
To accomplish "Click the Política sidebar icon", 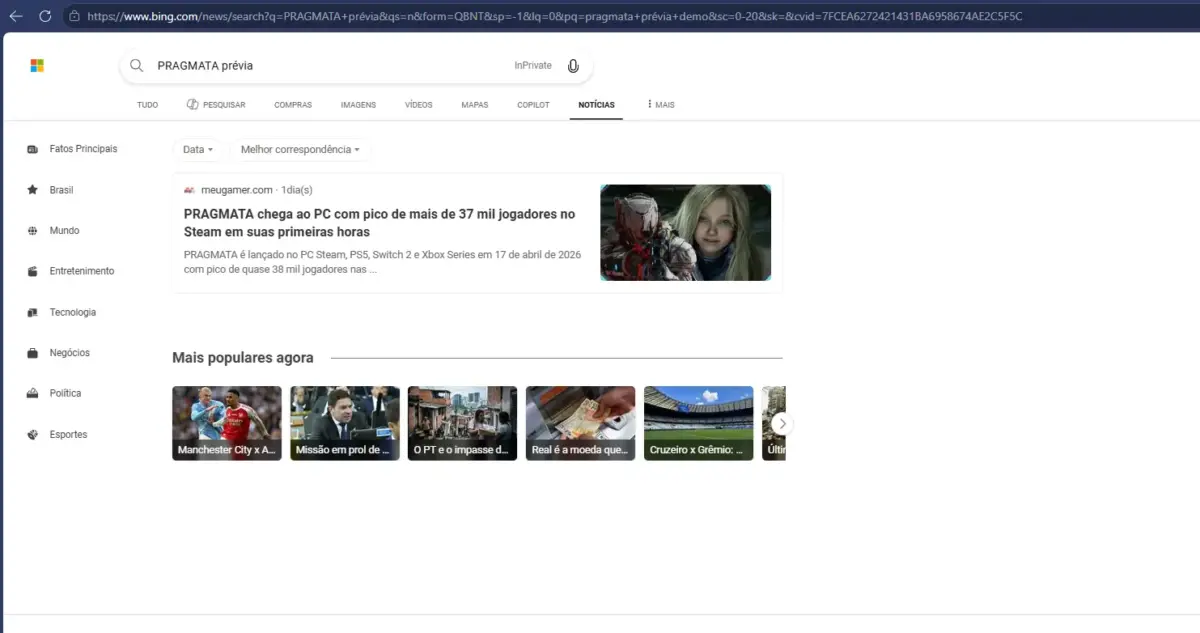I will click(x=32, y=393).
